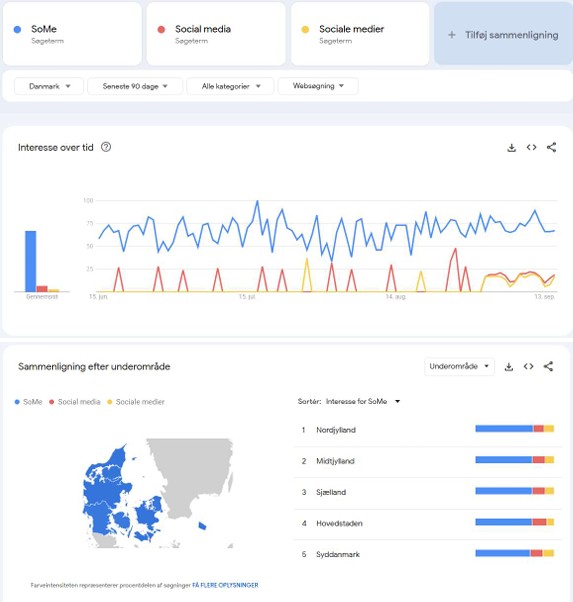Open the Seneste 90 dage time range dropdown
The image size is (573, 602).
[135, 86]
